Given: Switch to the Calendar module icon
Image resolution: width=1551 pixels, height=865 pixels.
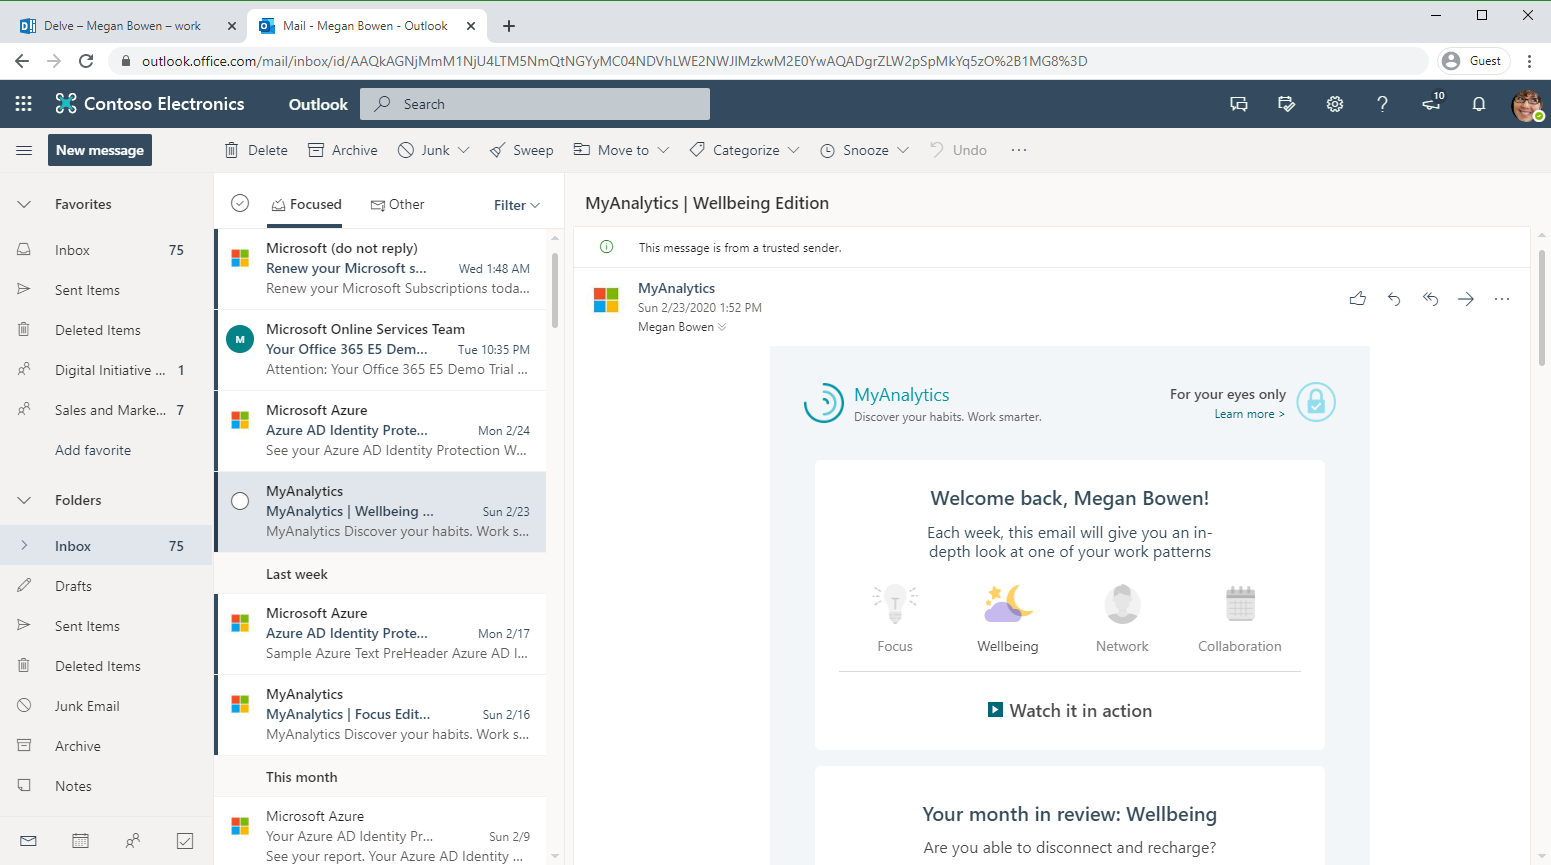Looking at the screenshot, I should [x=81, y=841].
